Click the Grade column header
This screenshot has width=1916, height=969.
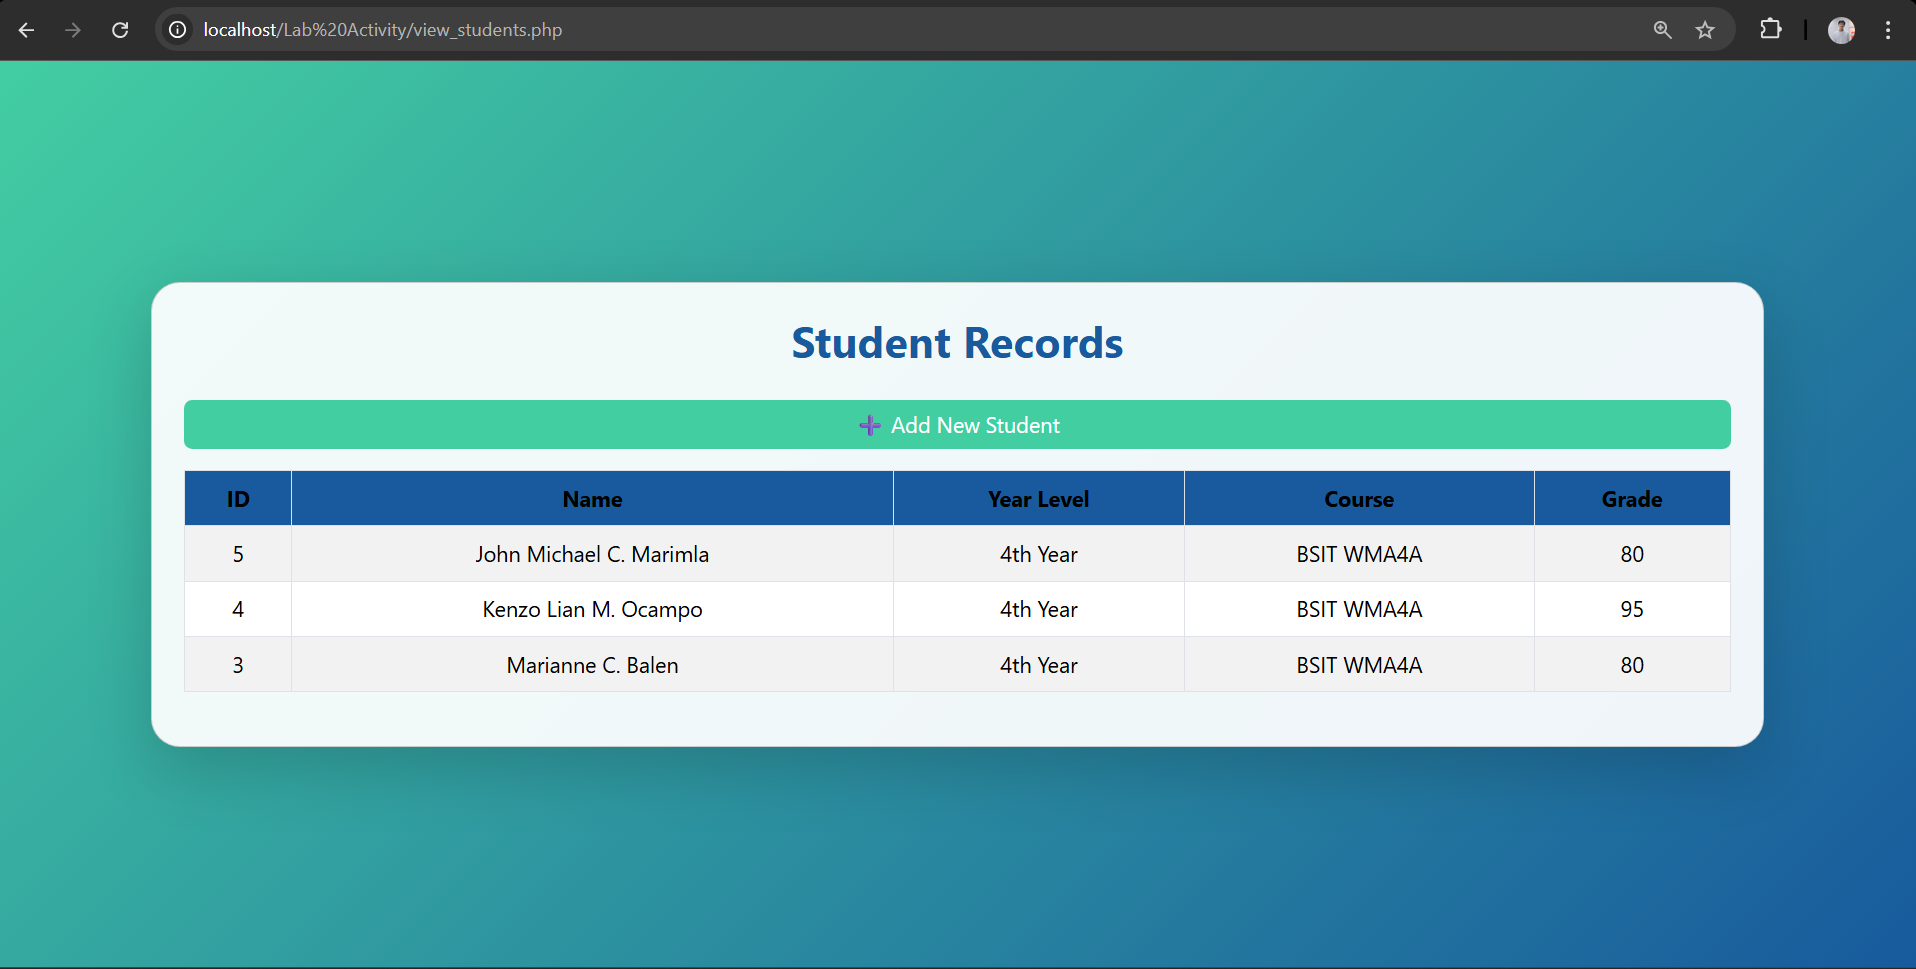point(1631,498)
